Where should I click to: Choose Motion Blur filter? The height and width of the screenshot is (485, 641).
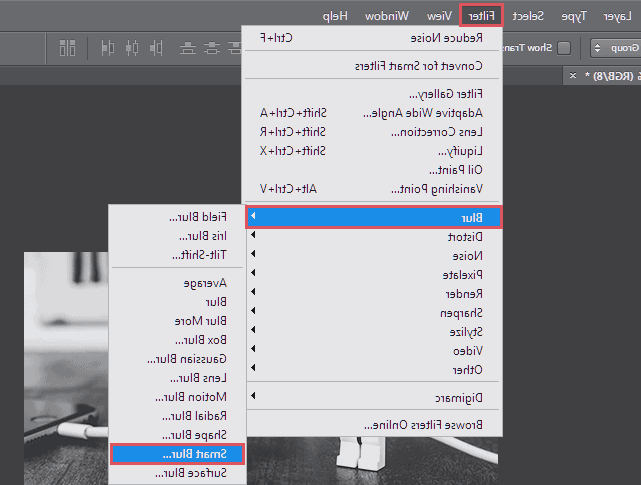[177, 397]
